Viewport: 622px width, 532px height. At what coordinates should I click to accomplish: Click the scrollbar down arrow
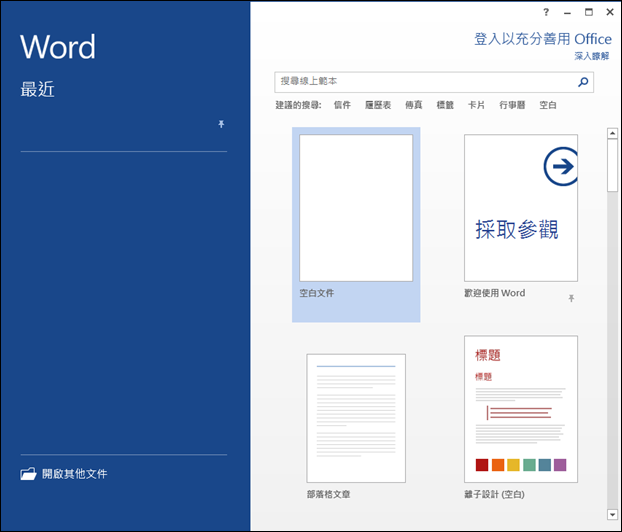(x=612, y=515)
